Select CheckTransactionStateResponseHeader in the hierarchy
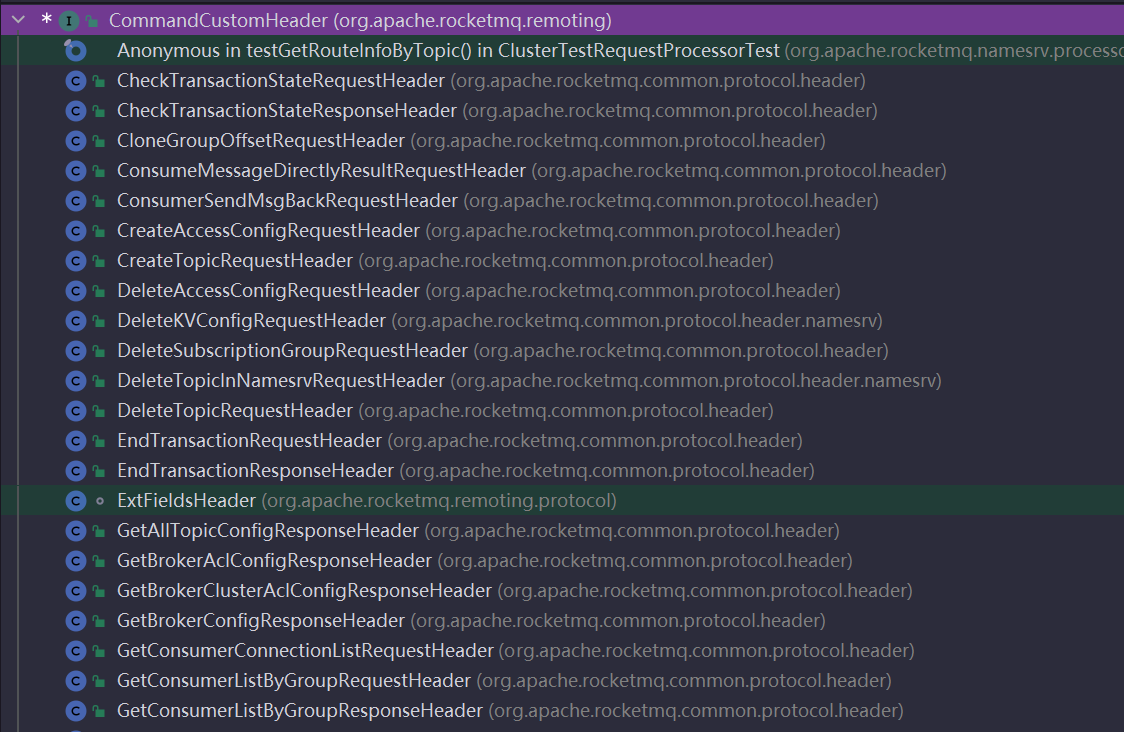Image resolution: width=1124 pixels, height=732 pixels. pyautogui.click(x=287, y=110)
